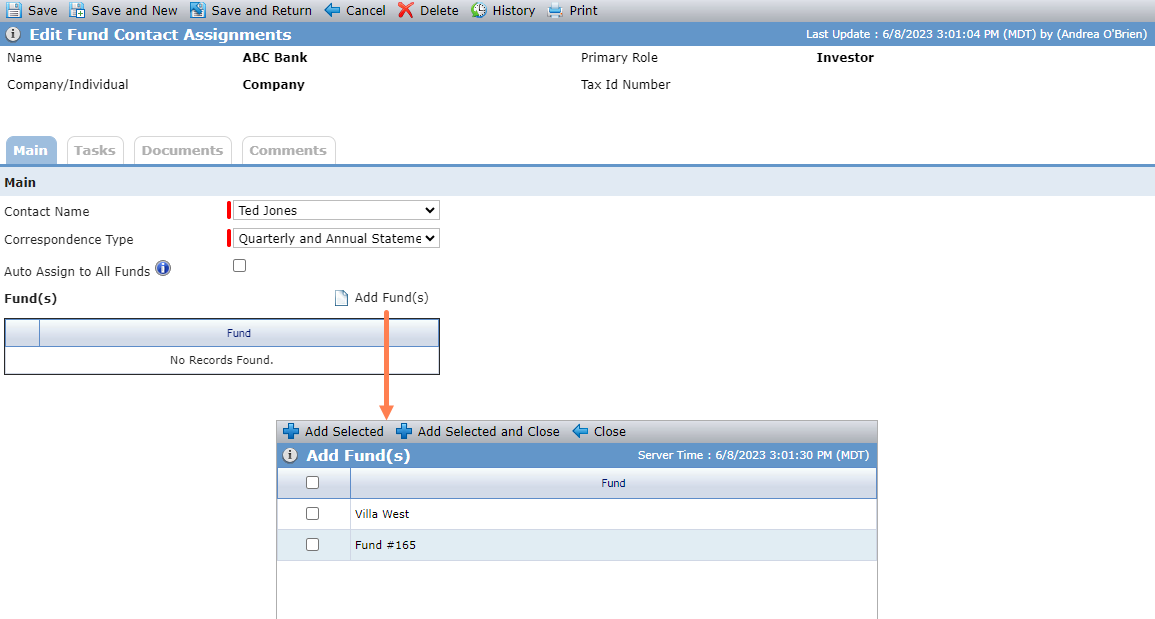Click the ABC Bank name value
Image resolution: width=1155 pixels, height=619 pixels.
[x=275, y=57]
